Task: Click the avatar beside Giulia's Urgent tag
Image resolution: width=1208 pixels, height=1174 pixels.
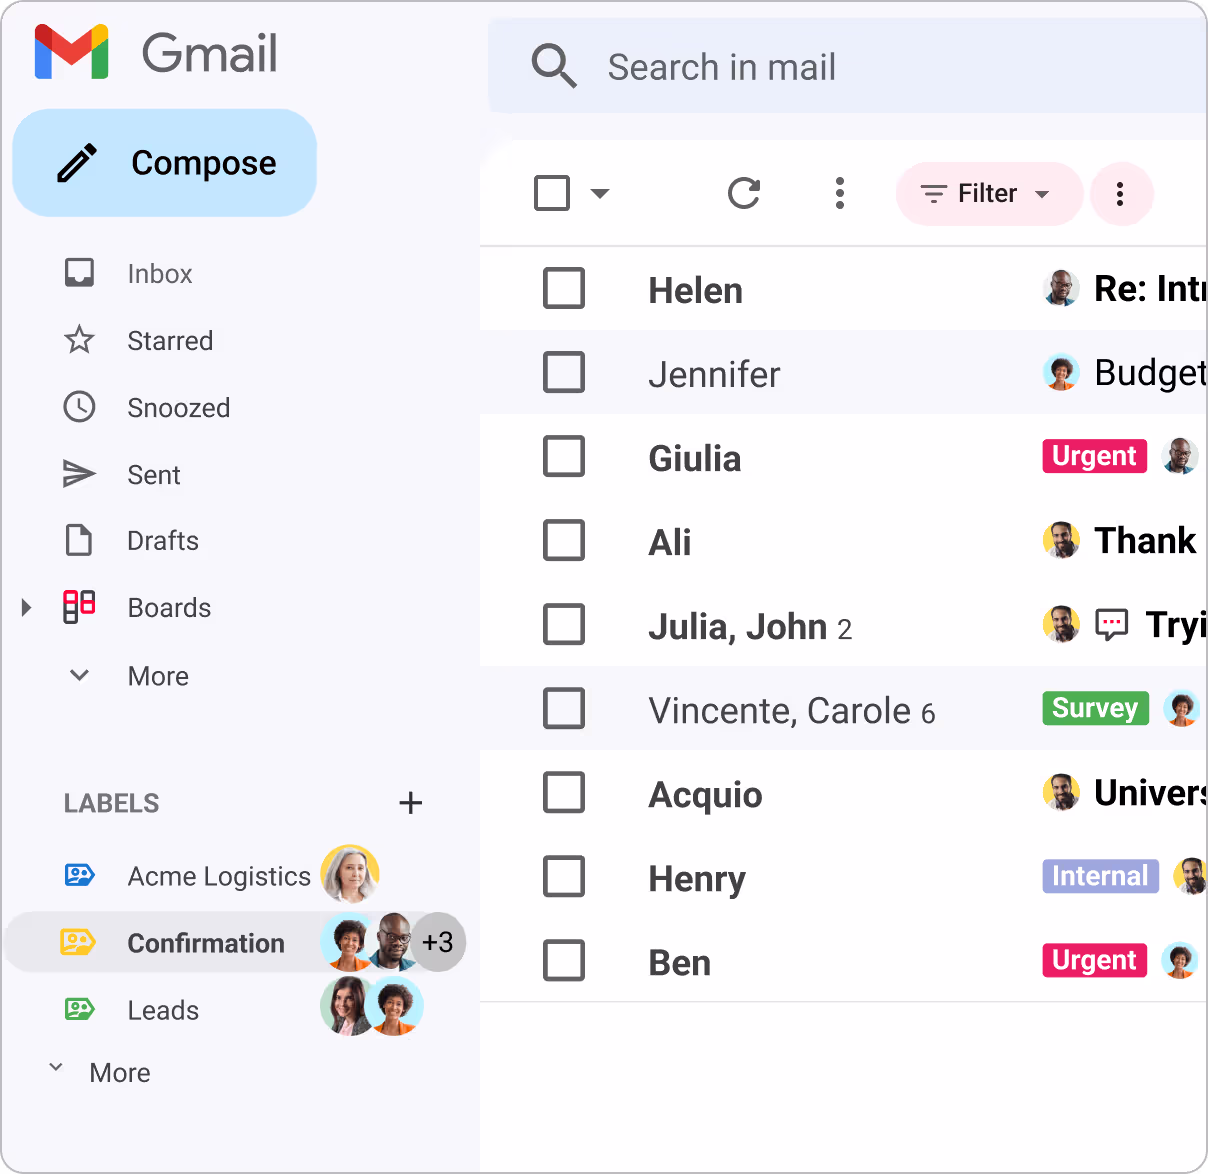Action: click(1180, 456)
